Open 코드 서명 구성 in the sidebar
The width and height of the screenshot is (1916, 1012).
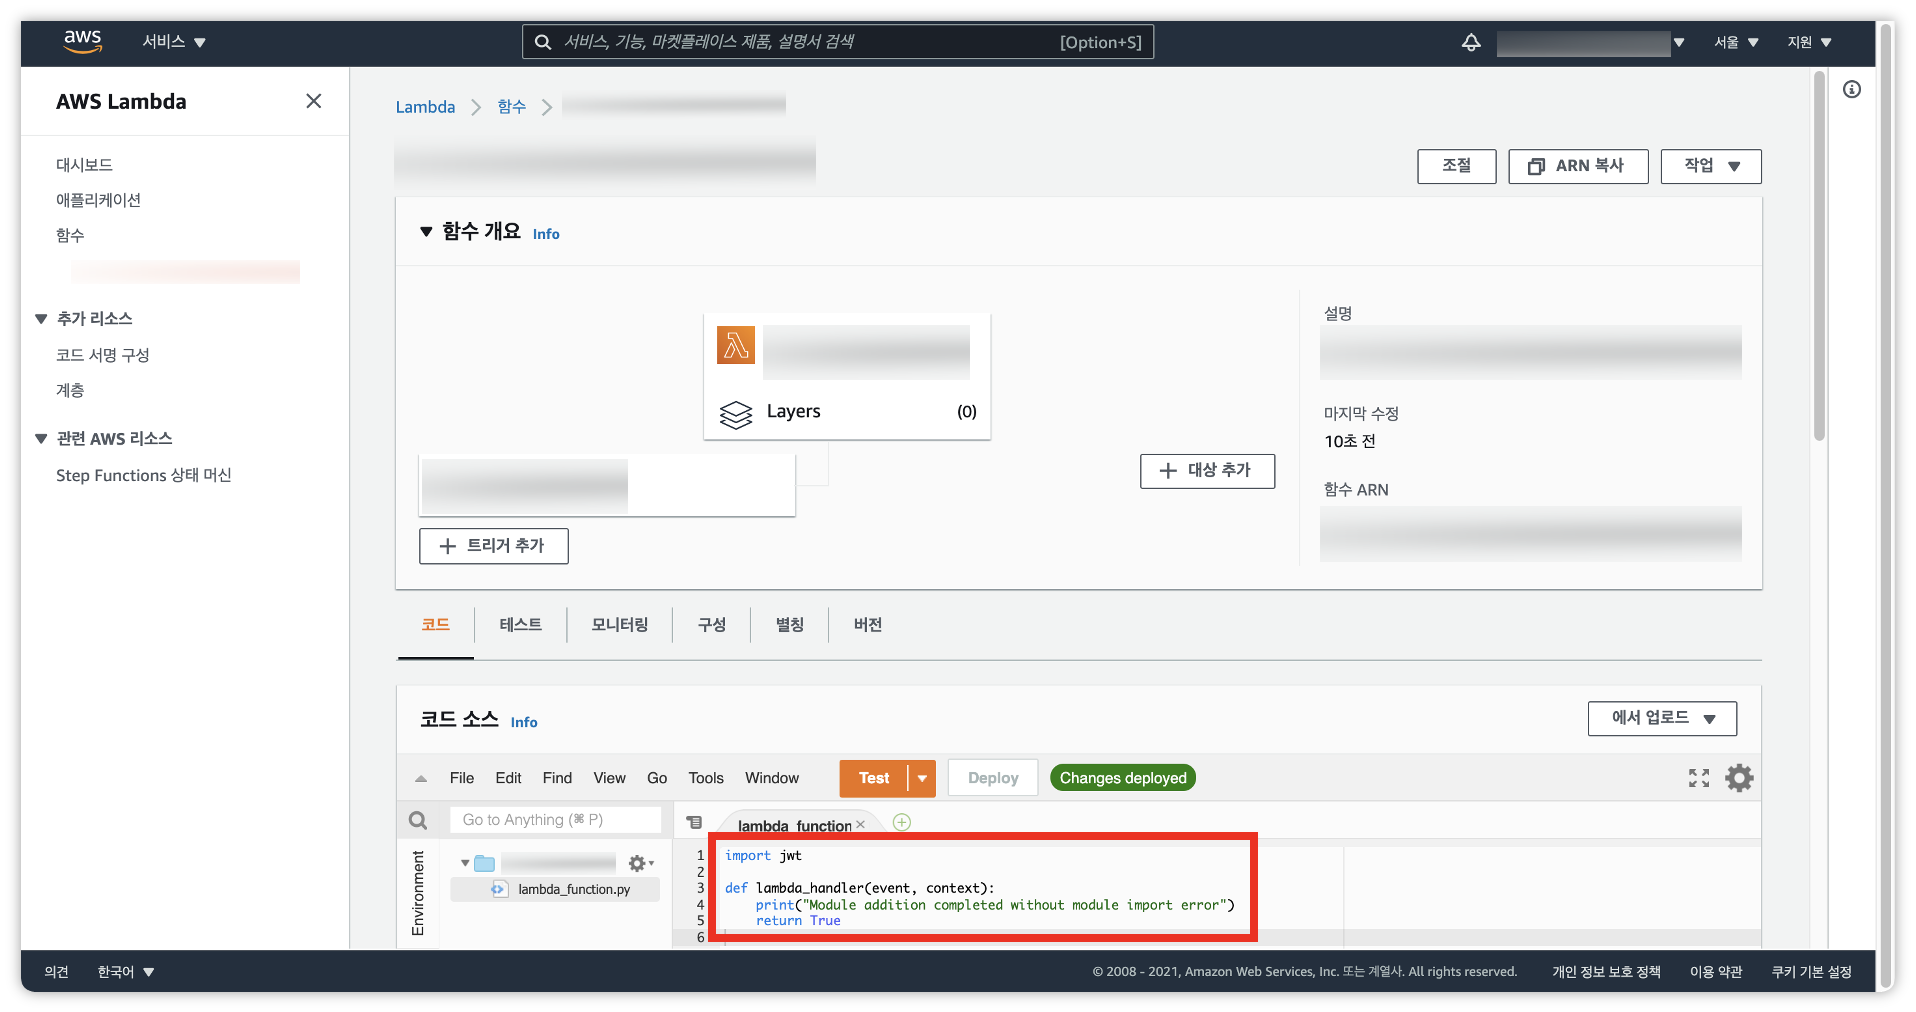(102, 355)
